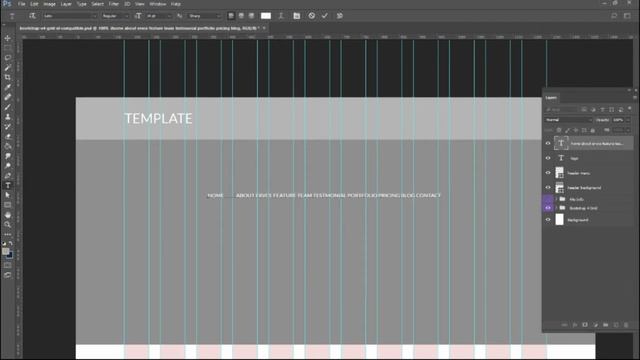The height and width of the screenshot is (360, 640).
Task: Select the Pen tool
Action: [x=8, y=176]
